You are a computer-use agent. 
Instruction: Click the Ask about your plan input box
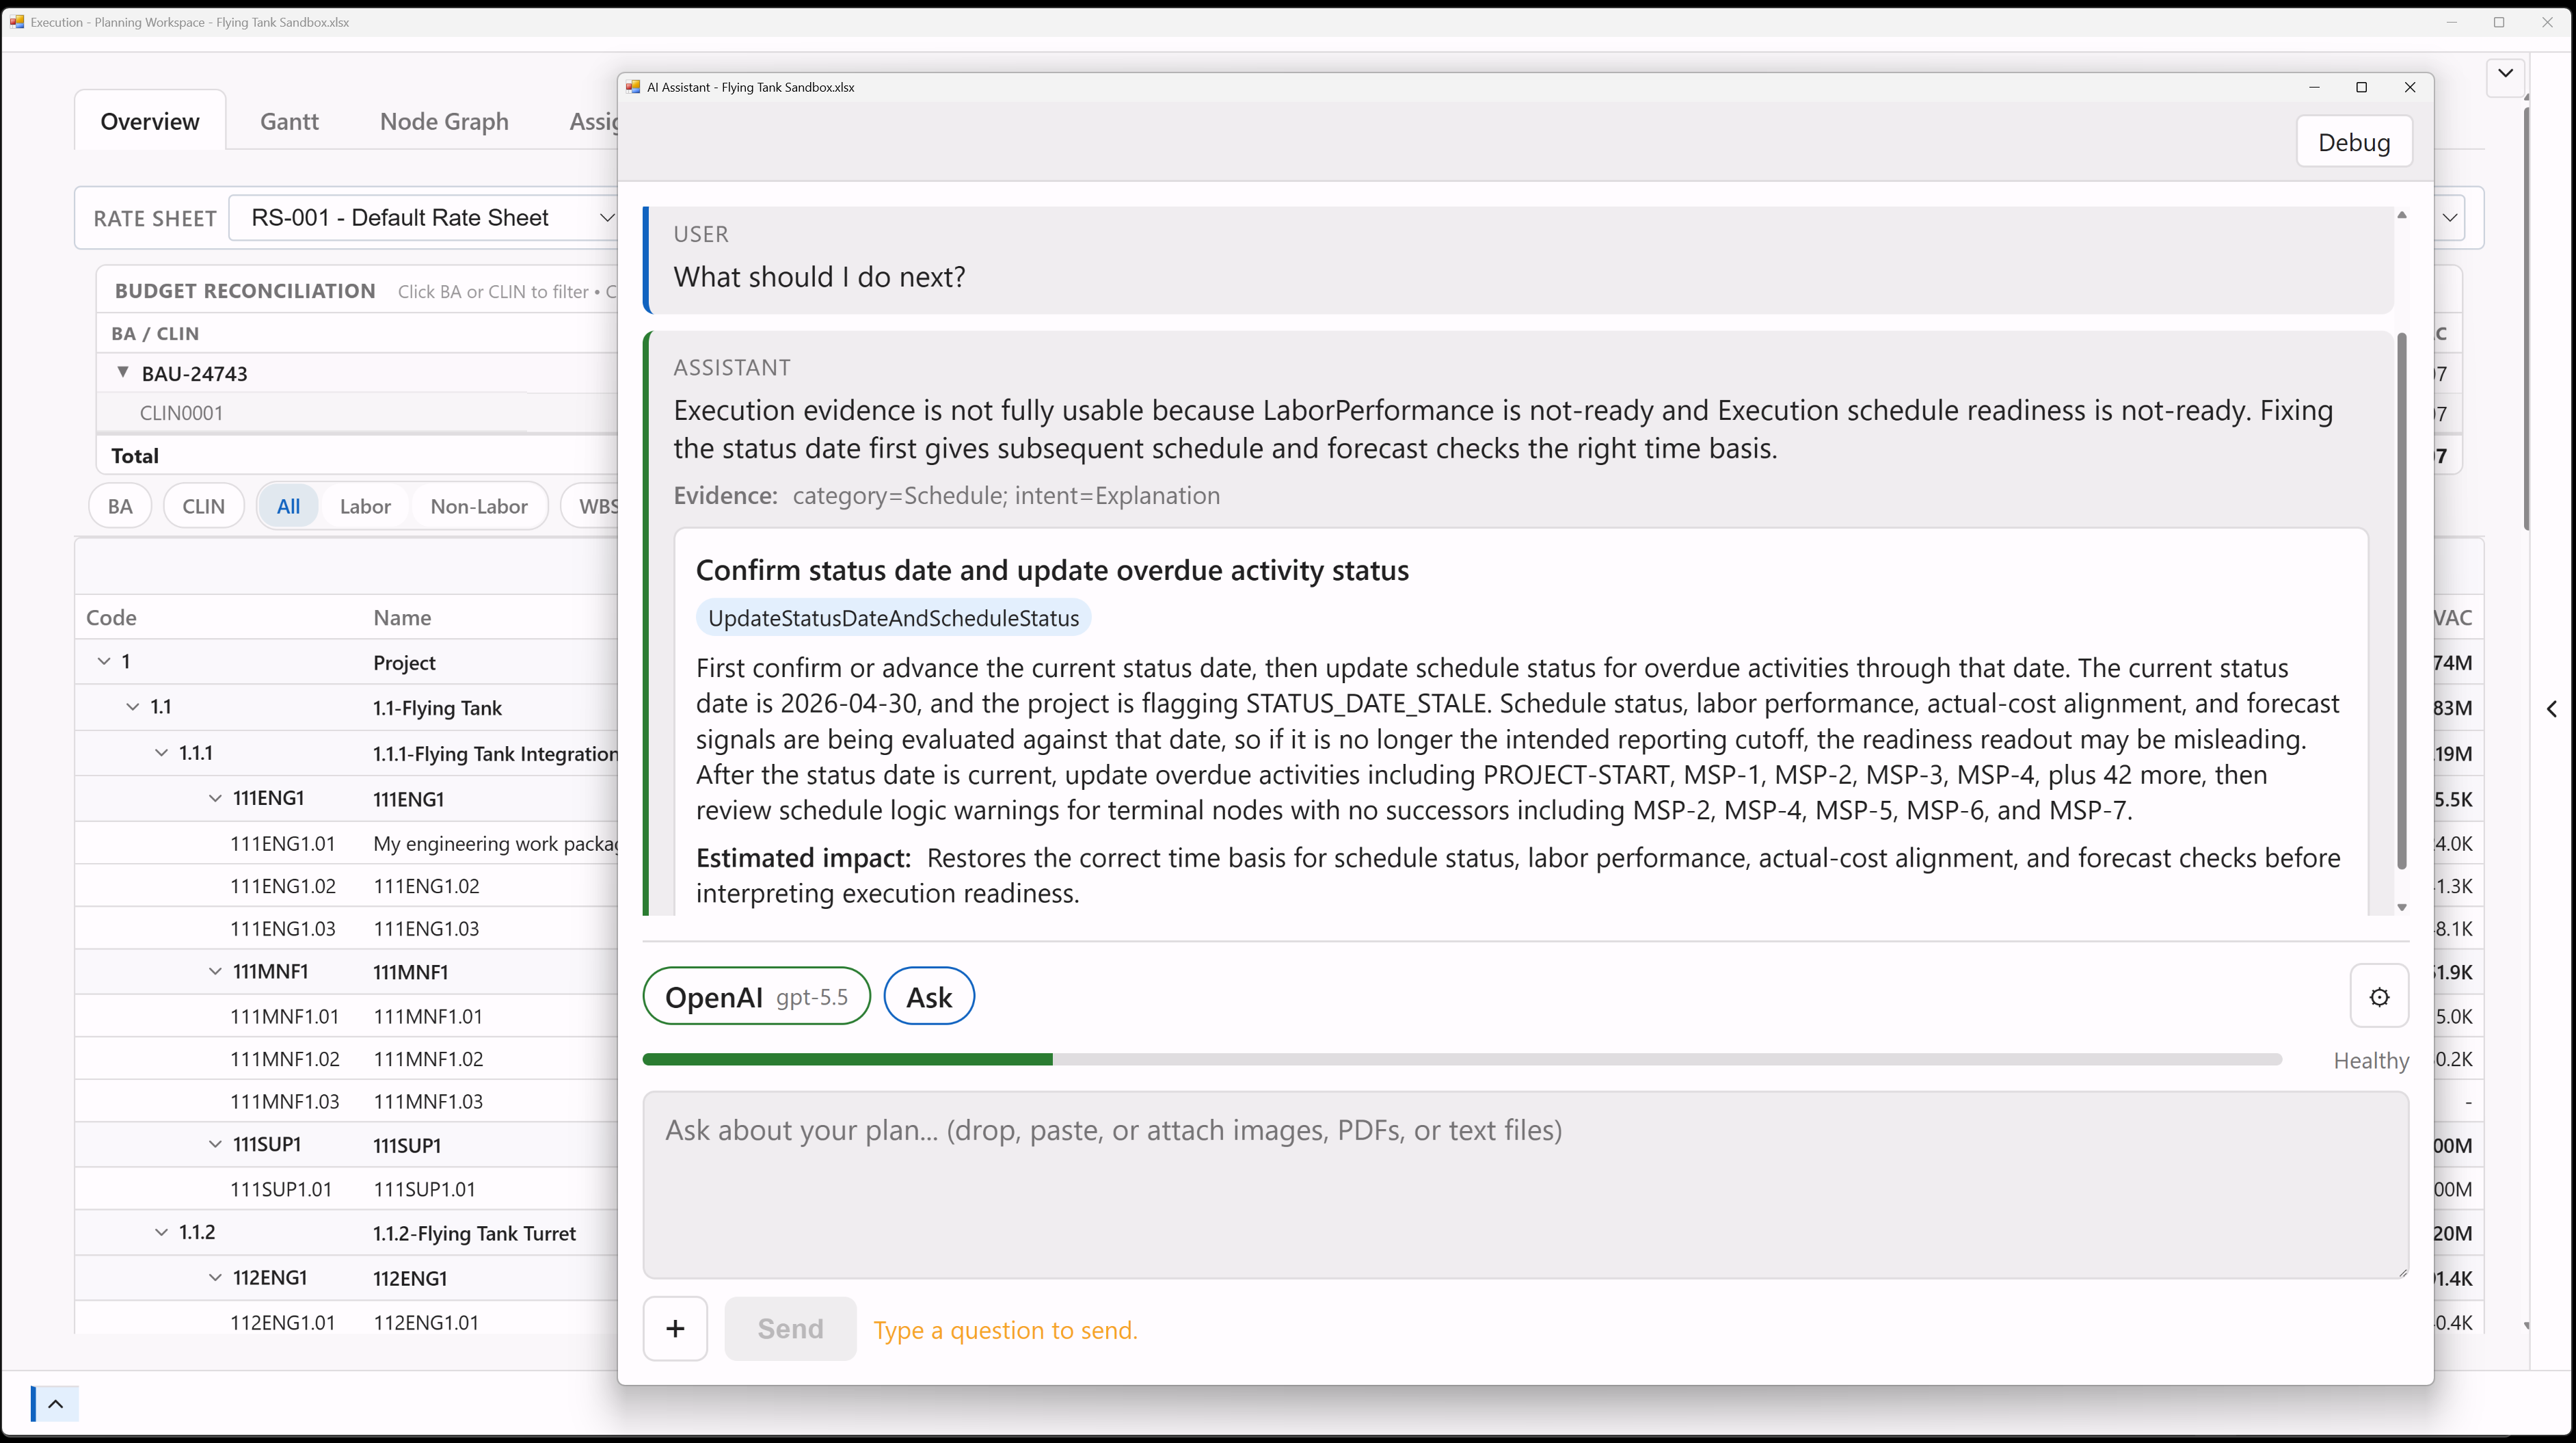tap(1525, 1184)
